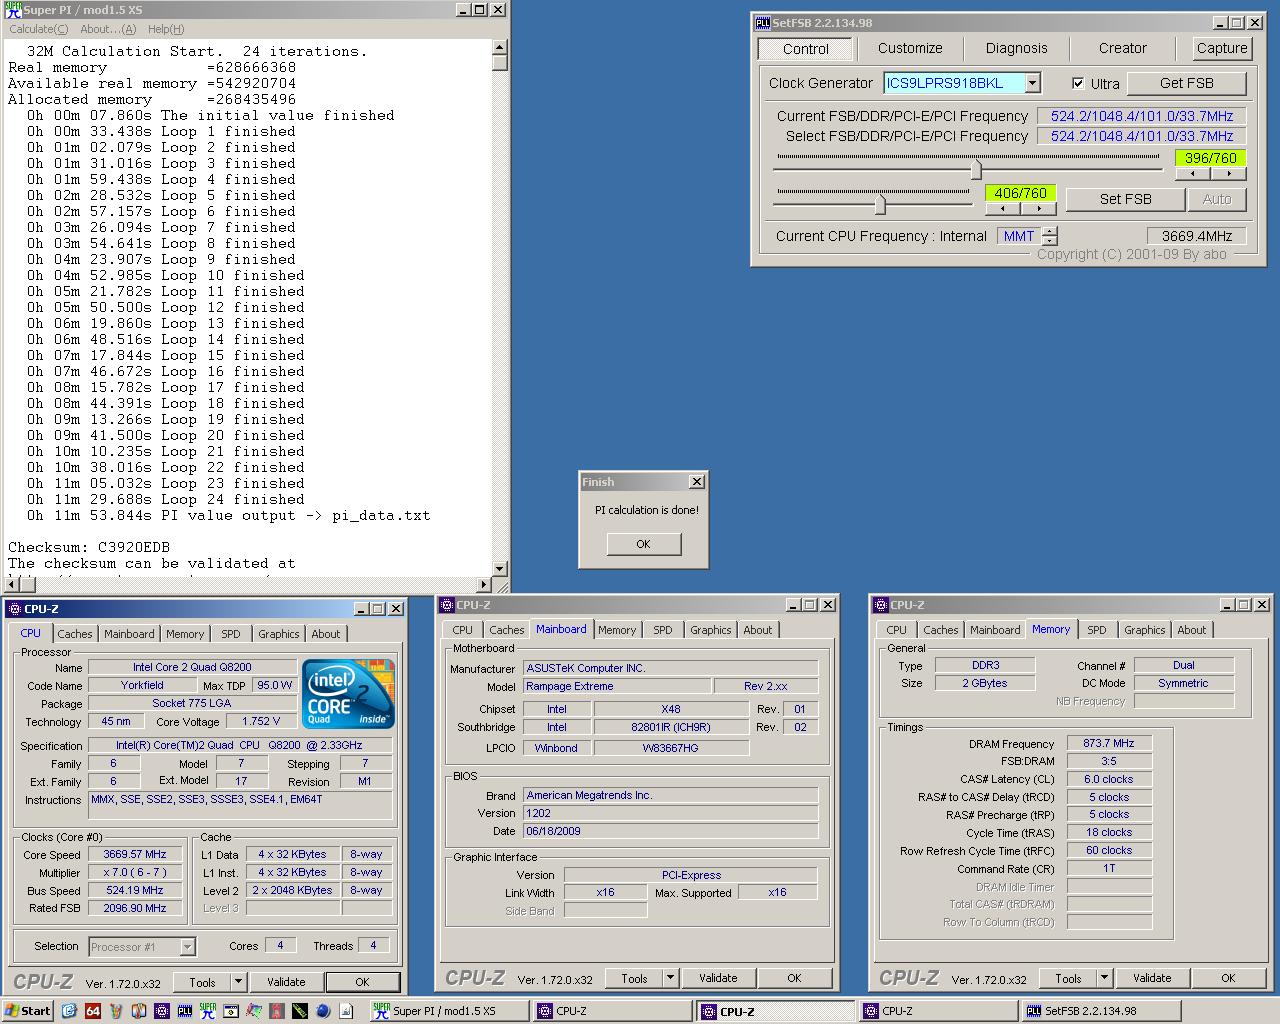Click lower FSB slider thumb in SetFSB
This screenshot has height=1024, width=1280.
[x=880, y=204]
